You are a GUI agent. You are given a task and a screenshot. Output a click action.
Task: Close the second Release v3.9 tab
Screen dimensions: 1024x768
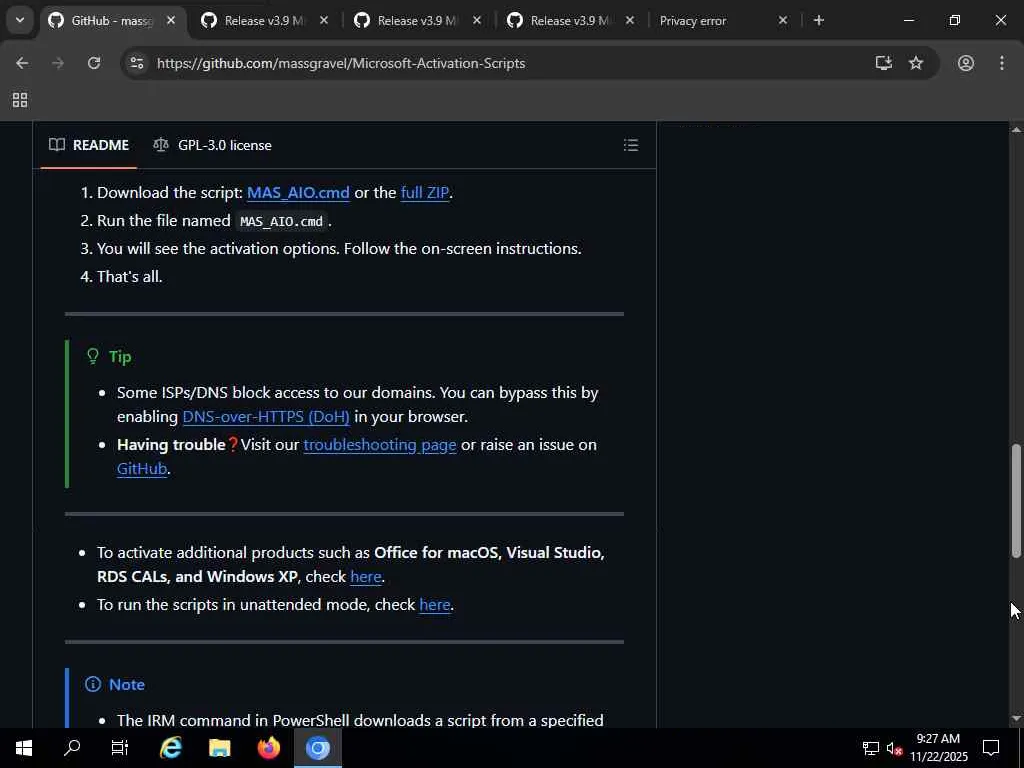coord(477,21)
